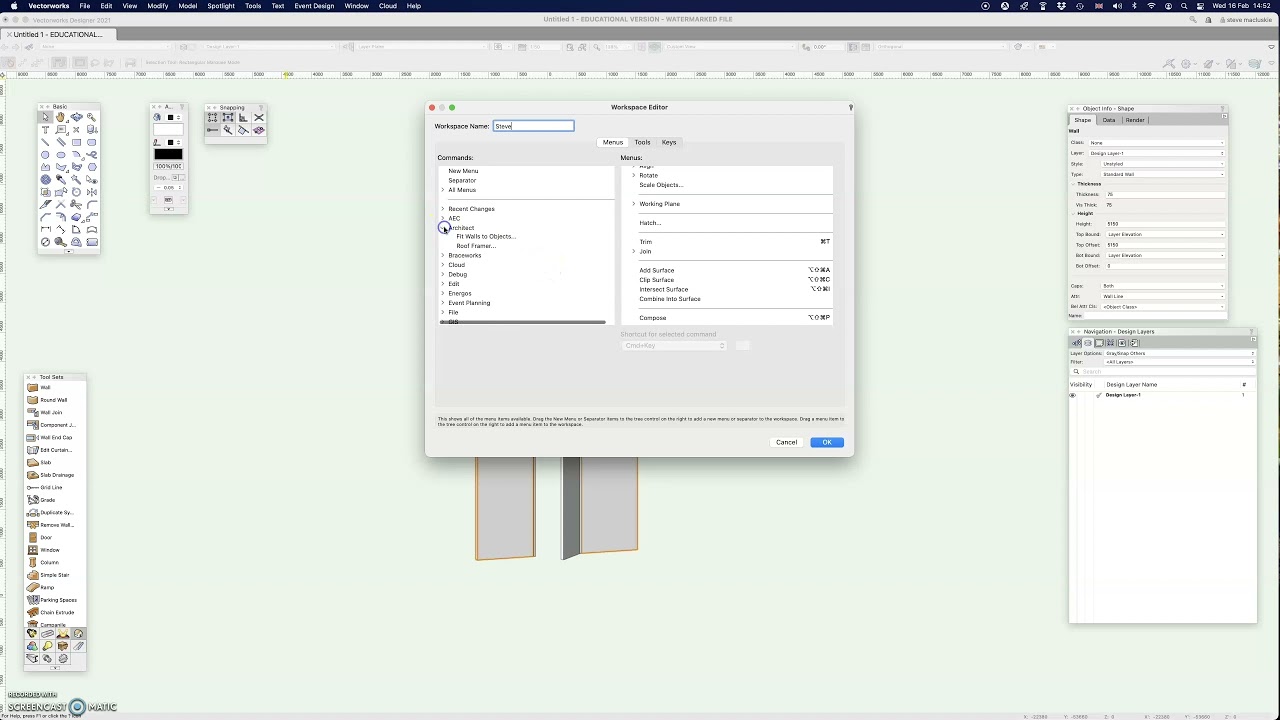
Task: Open the Modify menu in menu bar
Action: pos(158,6)
